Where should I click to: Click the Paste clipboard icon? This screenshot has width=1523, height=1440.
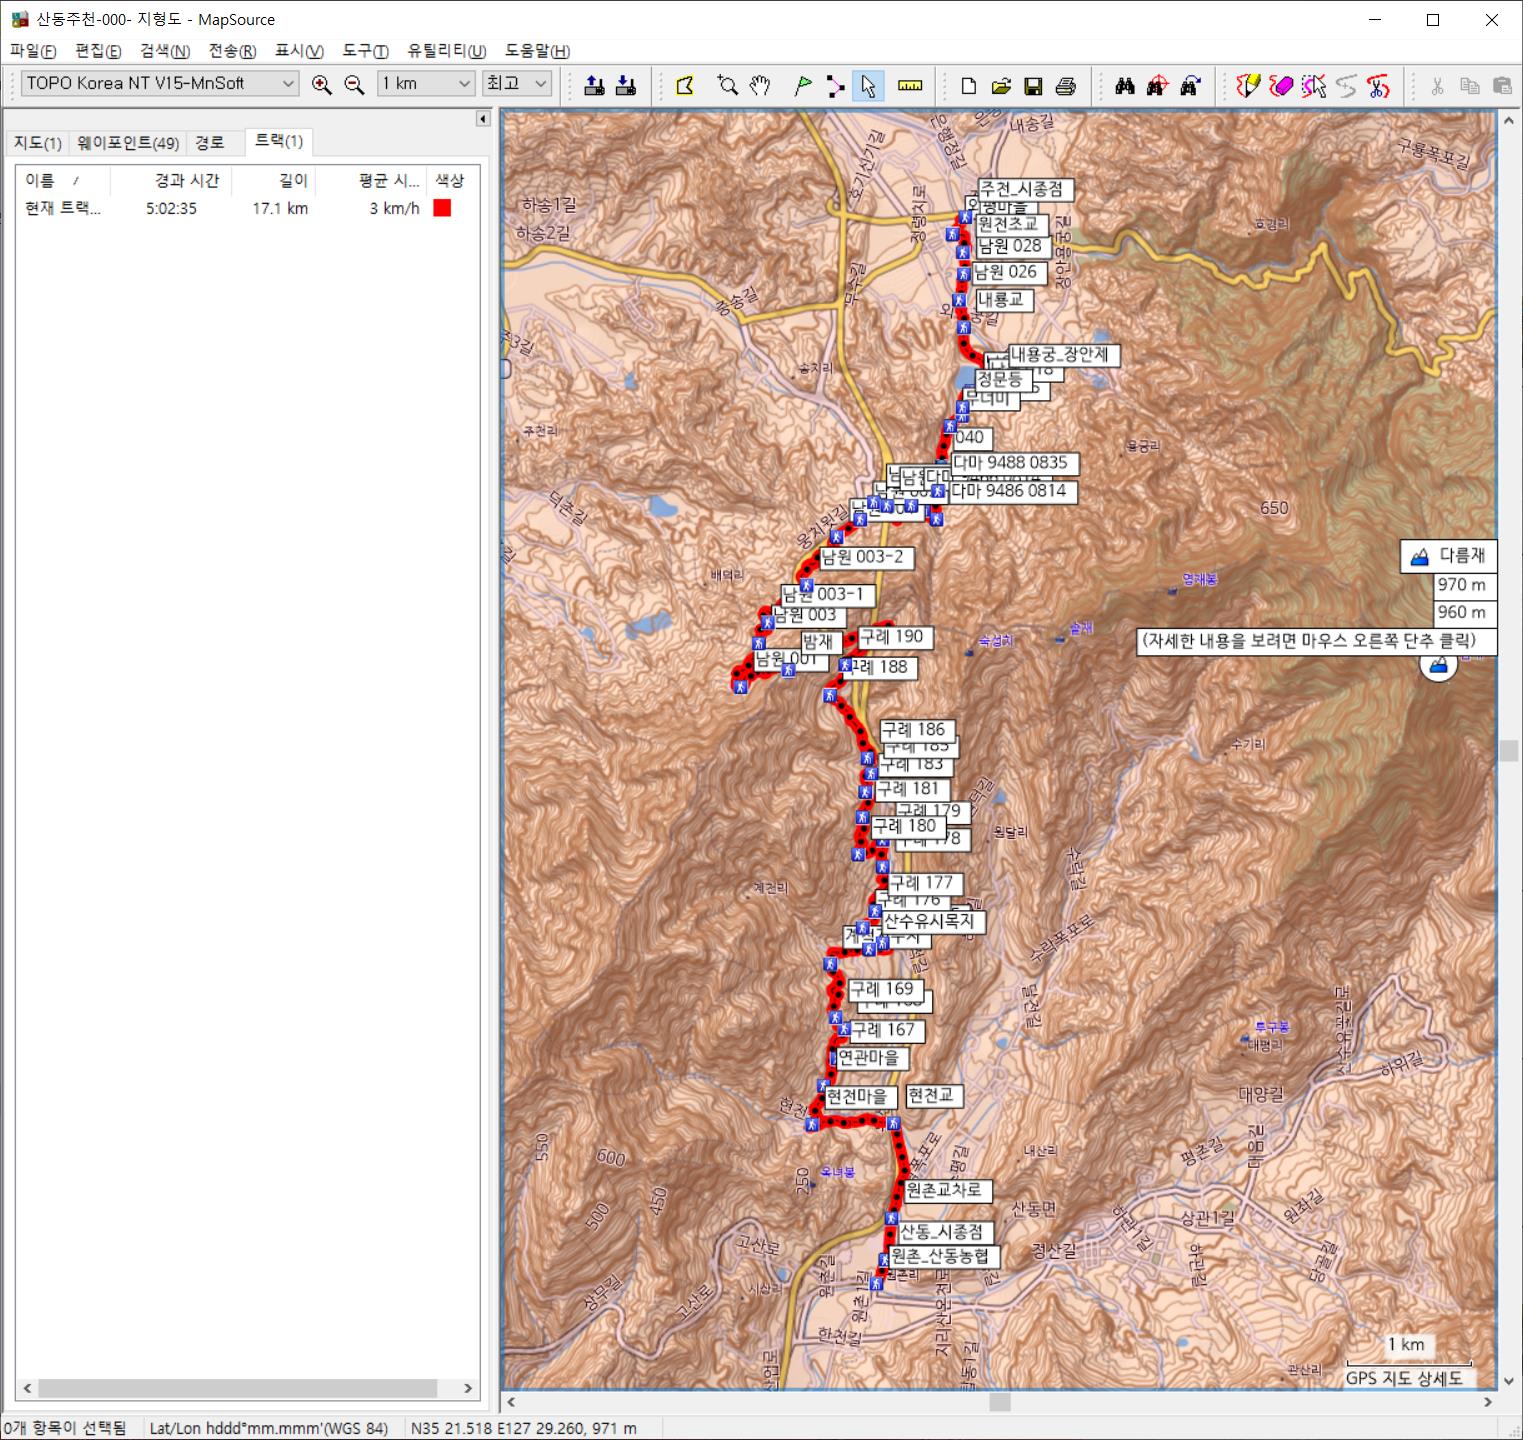(1502, 85)
